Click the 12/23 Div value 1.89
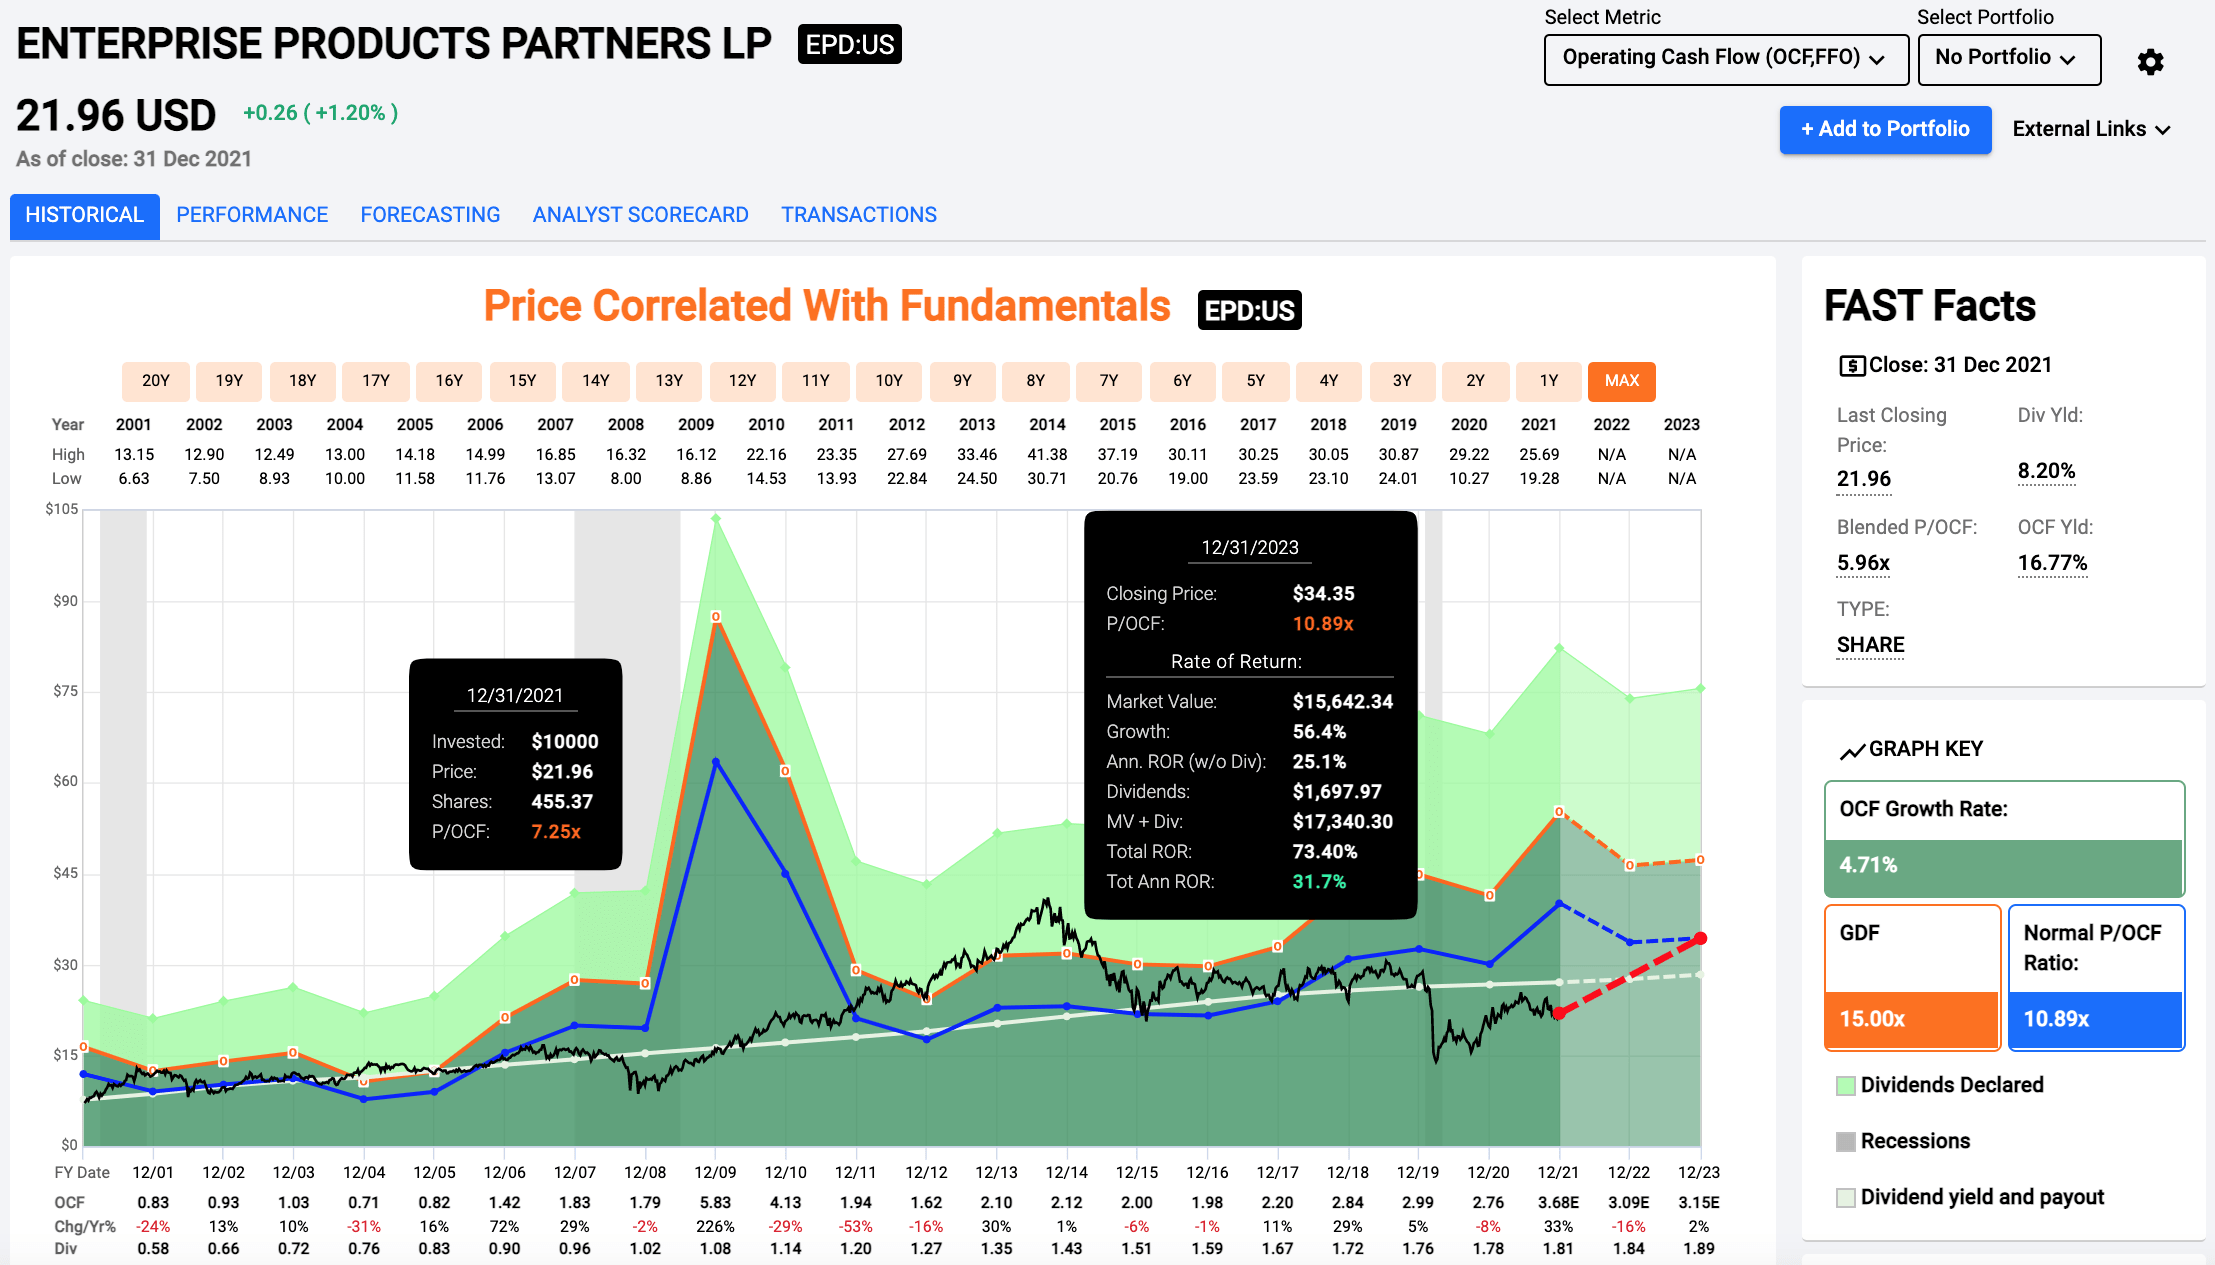The width and height of the screenshot is (2215, 1265). coord(1699,1249)
